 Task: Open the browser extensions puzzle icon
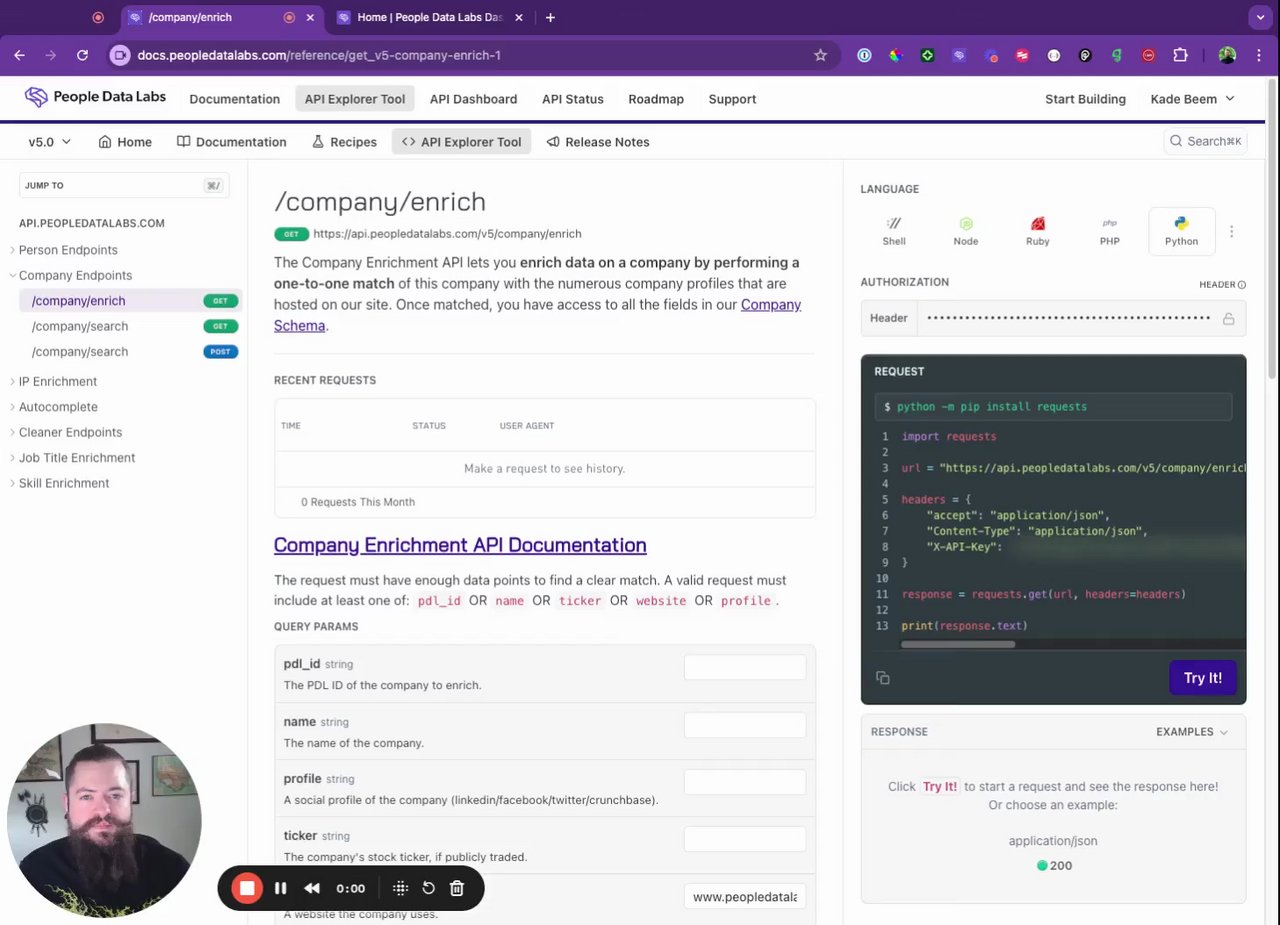(x=1180, y=55)
